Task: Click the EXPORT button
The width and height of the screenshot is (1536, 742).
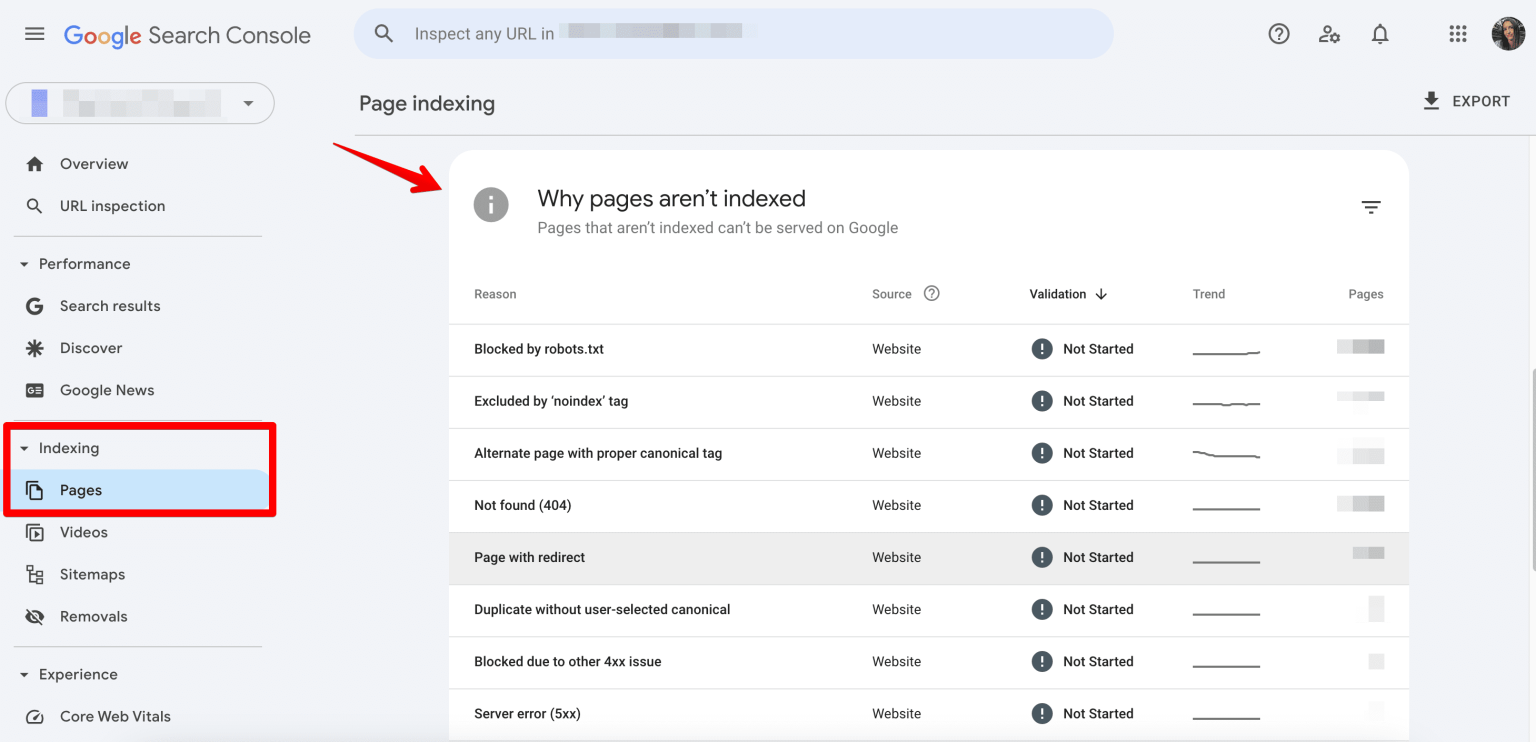Action: pos(1466,101)
